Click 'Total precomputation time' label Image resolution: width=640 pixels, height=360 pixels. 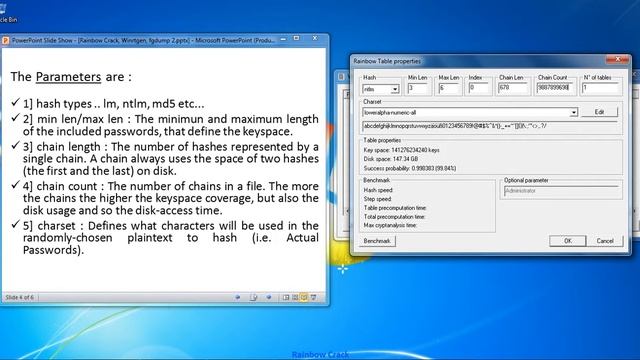coord(394,217)
